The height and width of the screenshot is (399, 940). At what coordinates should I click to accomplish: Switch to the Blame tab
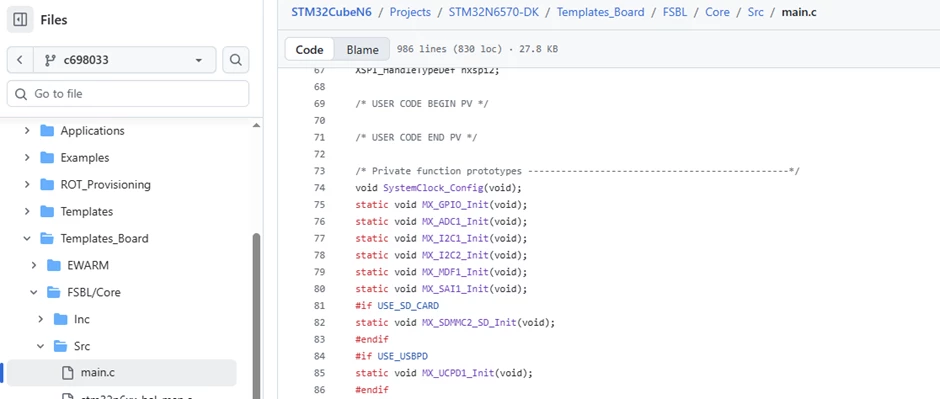(x=362, y=49)
